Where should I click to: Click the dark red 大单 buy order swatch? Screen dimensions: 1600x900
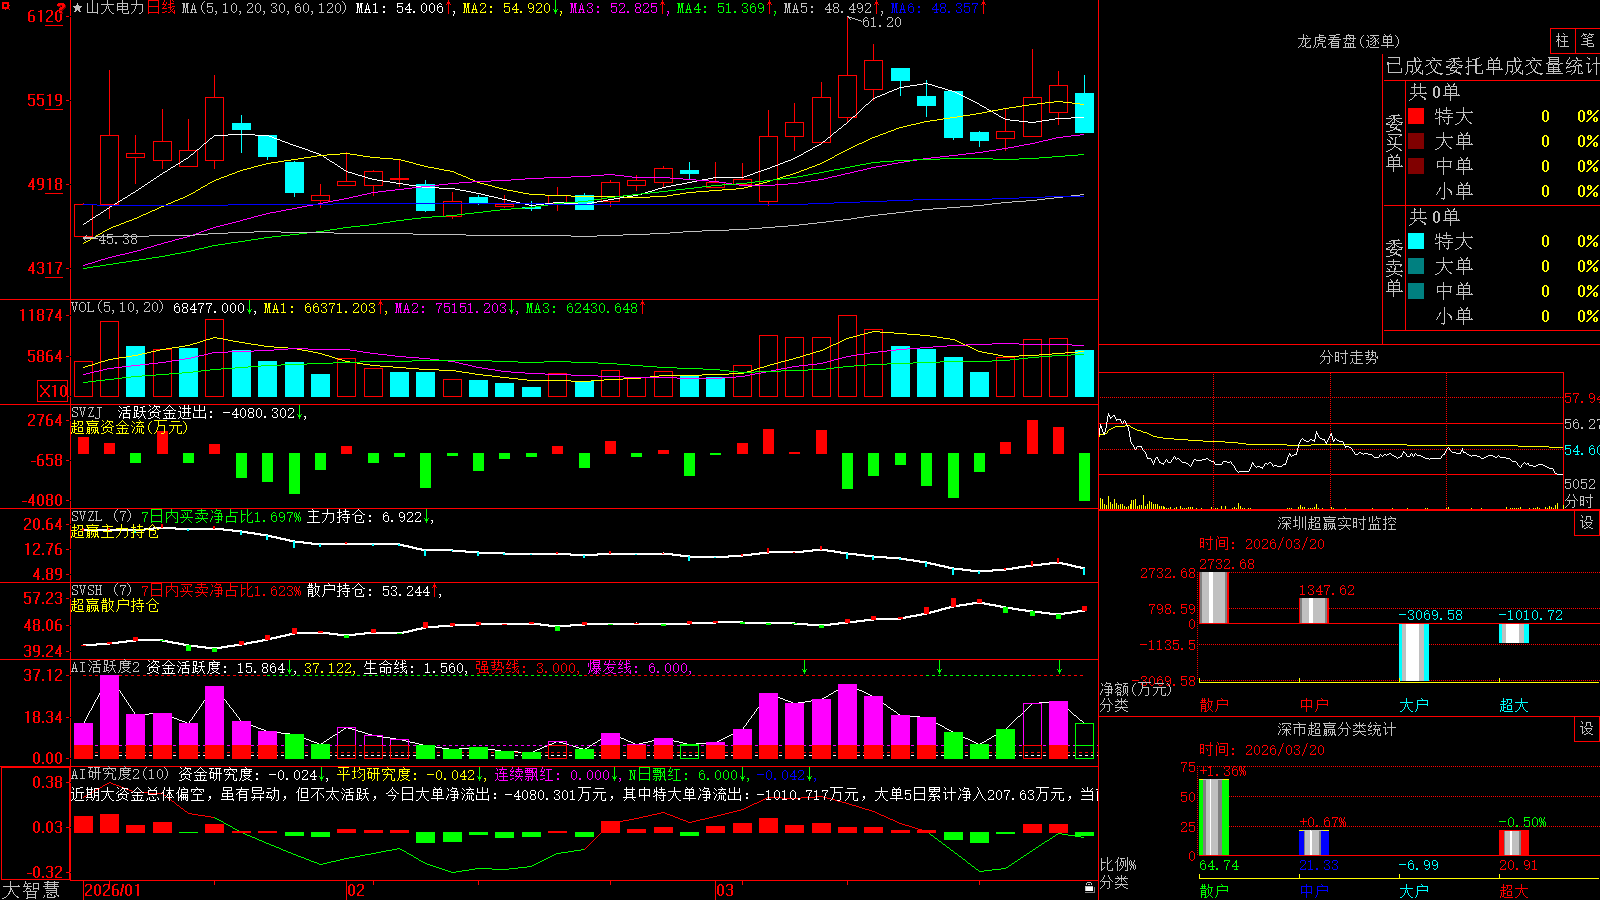pyautogui.click(x=1416, y=141)
